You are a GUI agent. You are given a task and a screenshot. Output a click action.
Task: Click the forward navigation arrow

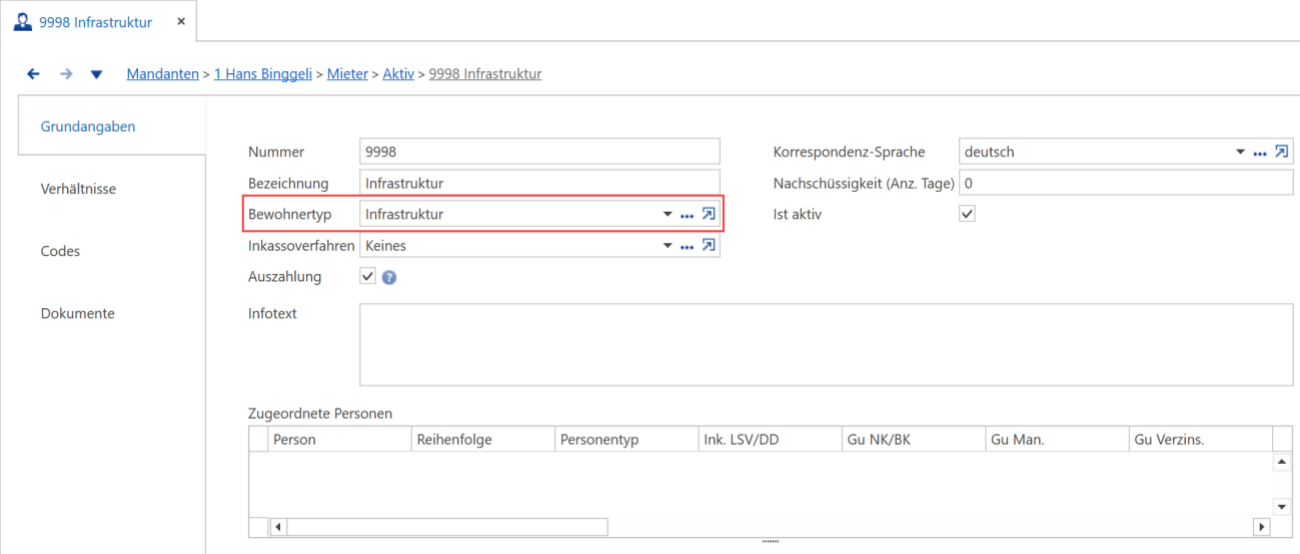tap(66, 74)
